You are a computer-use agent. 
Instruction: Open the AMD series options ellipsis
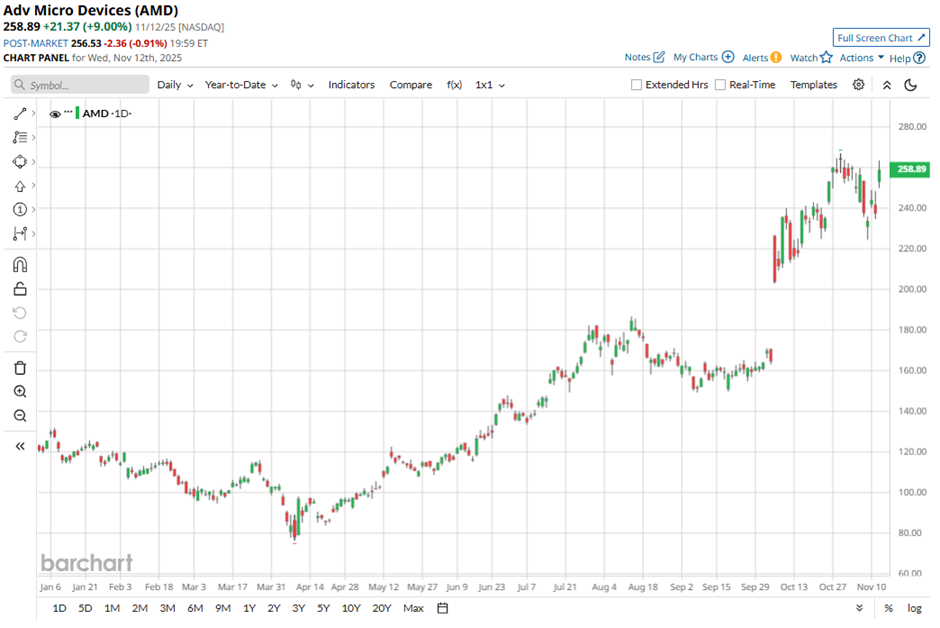pyautogui.click(x=68, y=112)
